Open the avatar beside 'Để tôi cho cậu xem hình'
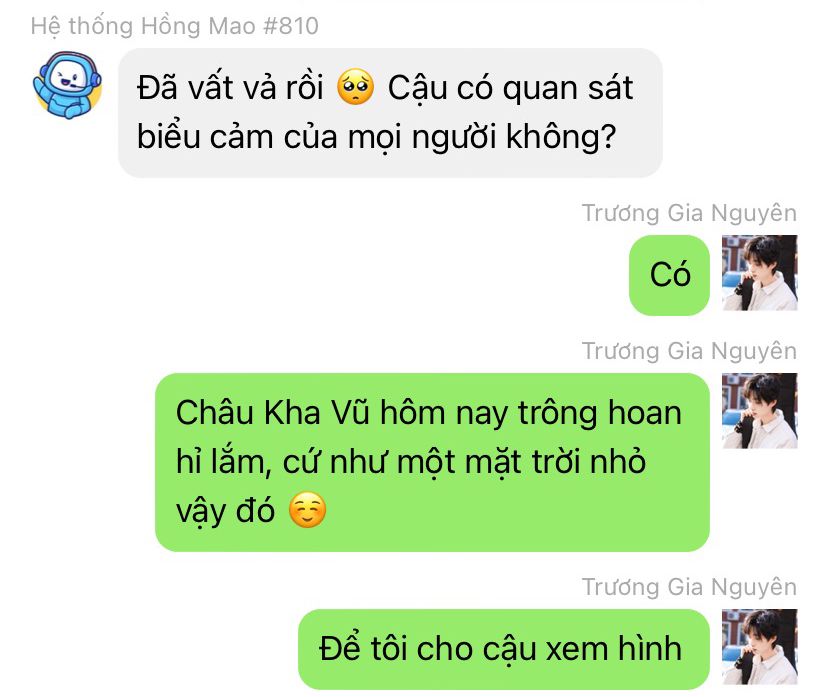Screen dimensions: 828x697 click(x=759, y=647)
